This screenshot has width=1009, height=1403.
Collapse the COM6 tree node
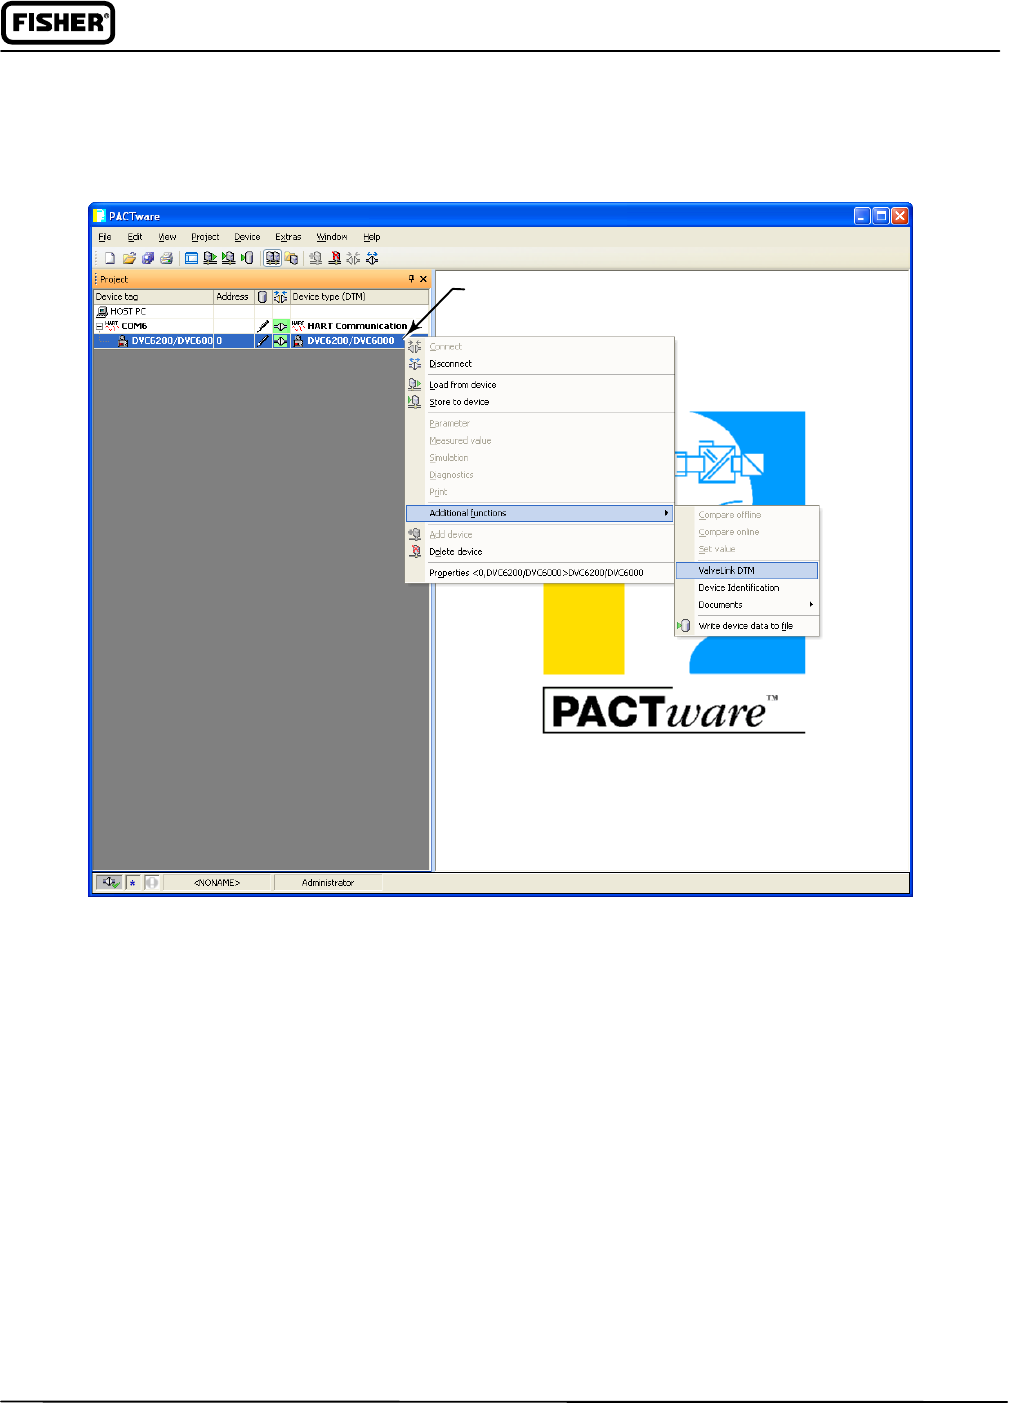[x=99, y=327]
